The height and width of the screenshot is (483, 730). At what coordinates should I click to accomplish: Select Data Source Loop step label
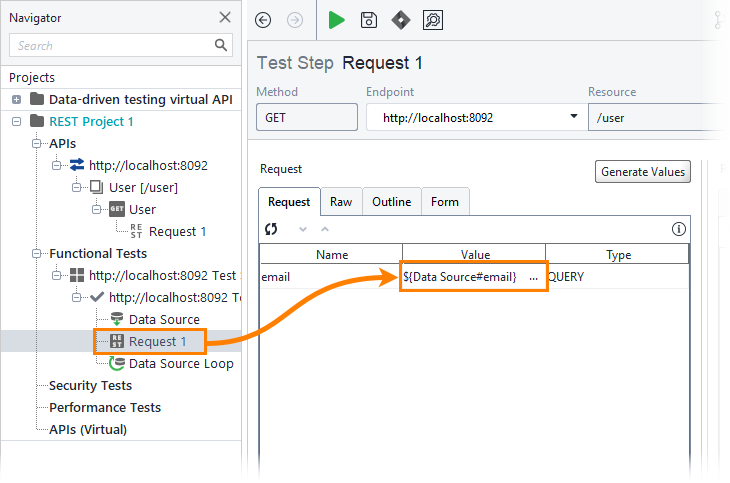click(x=181, y=363)
